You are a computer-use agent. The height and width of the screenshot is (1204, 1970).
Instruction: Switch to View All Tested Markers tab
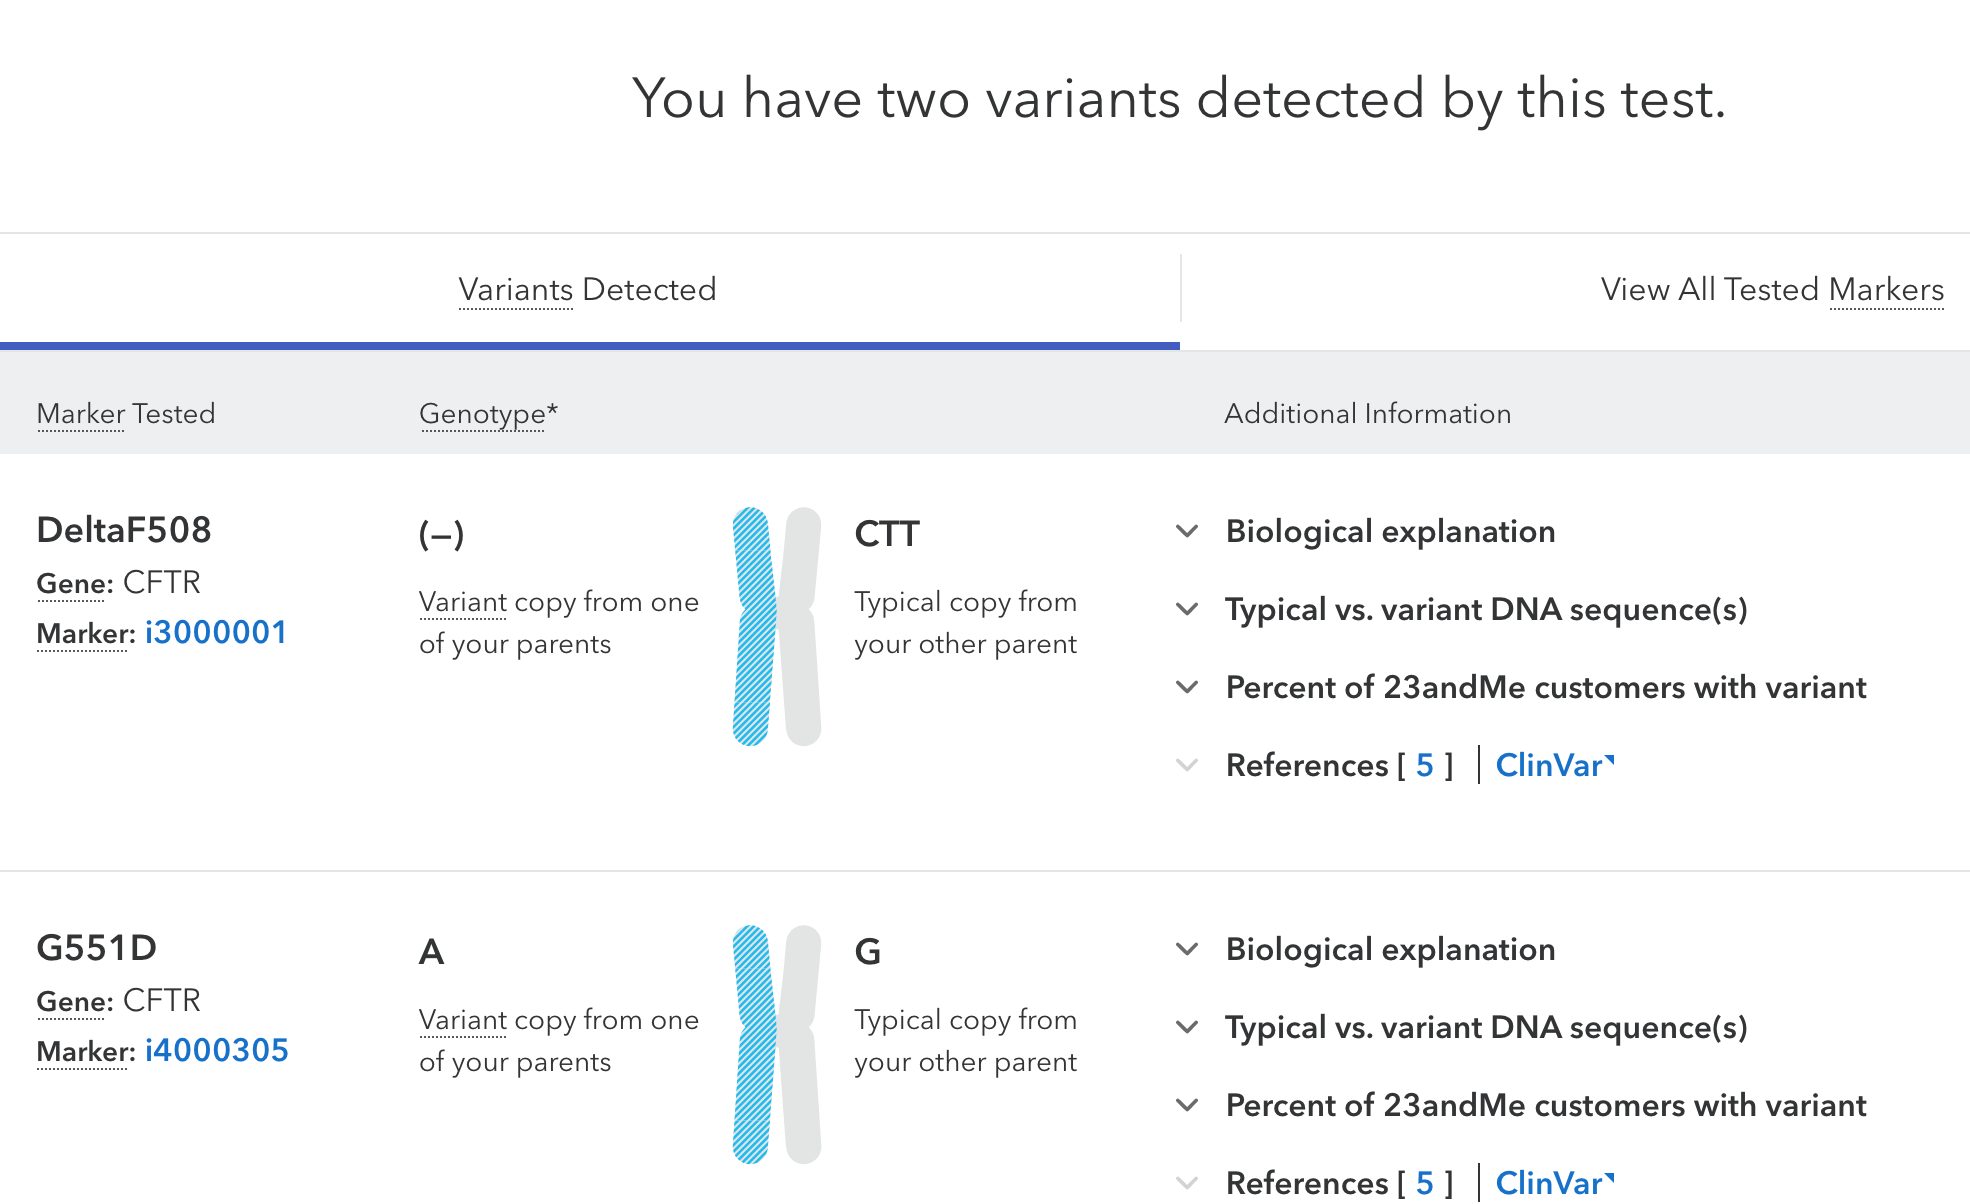tap(1771, 289)
